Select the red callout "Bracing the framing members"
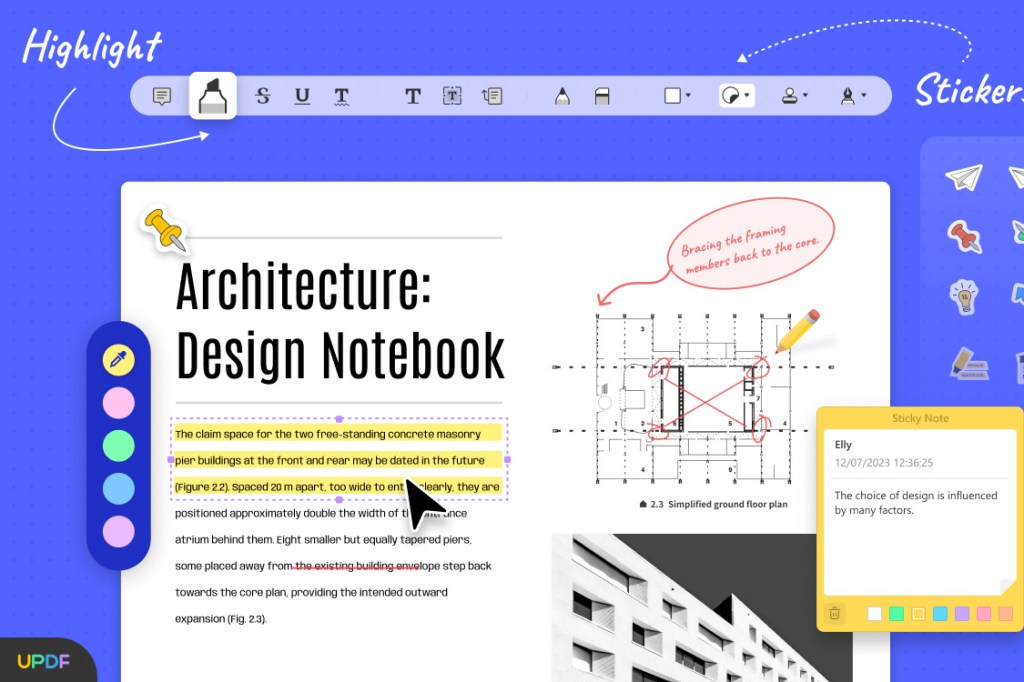Viewport: 1024px width, 682px height. 752,244
